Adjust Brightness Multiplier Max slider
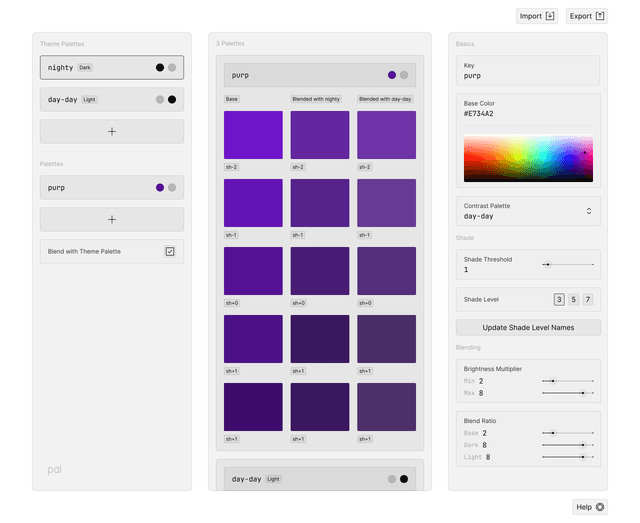 (x=567, y=393)
